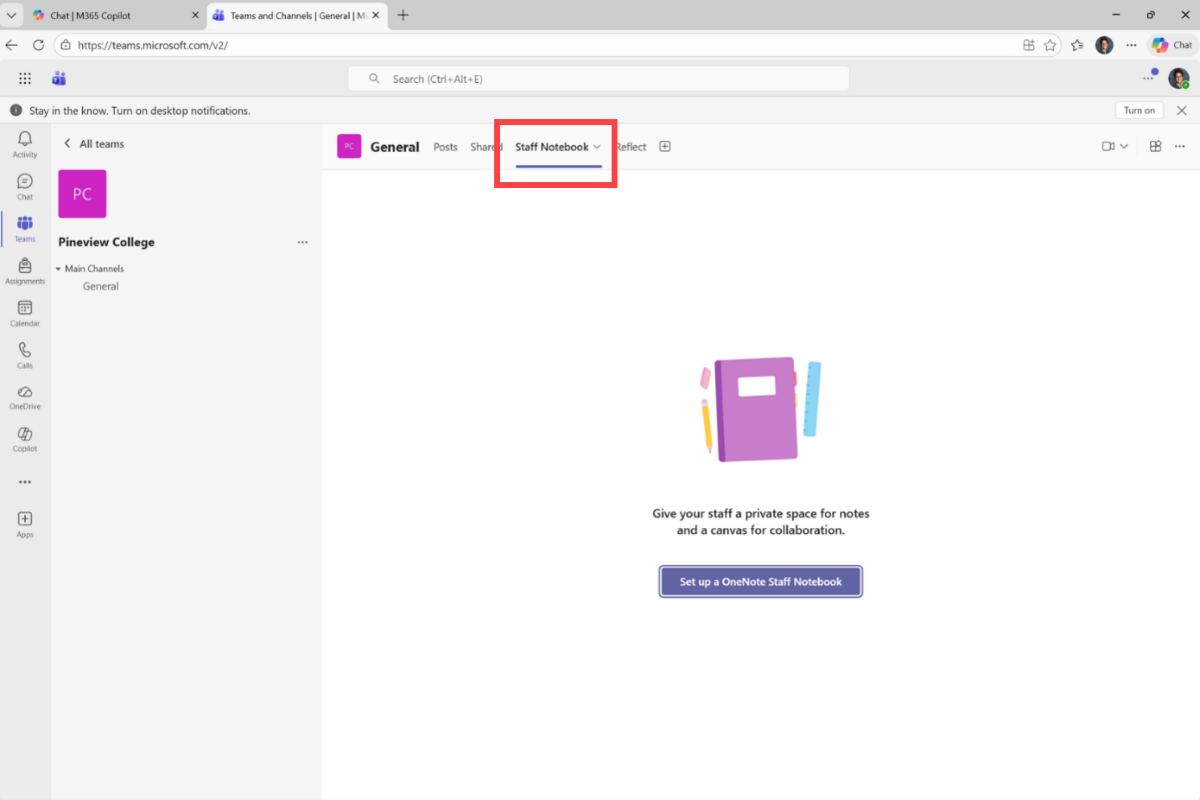The height and width of the screenshot is (800, 1200).
Task: Expand the meeting options dropdown arrow
Action: tap(1124, 146)
